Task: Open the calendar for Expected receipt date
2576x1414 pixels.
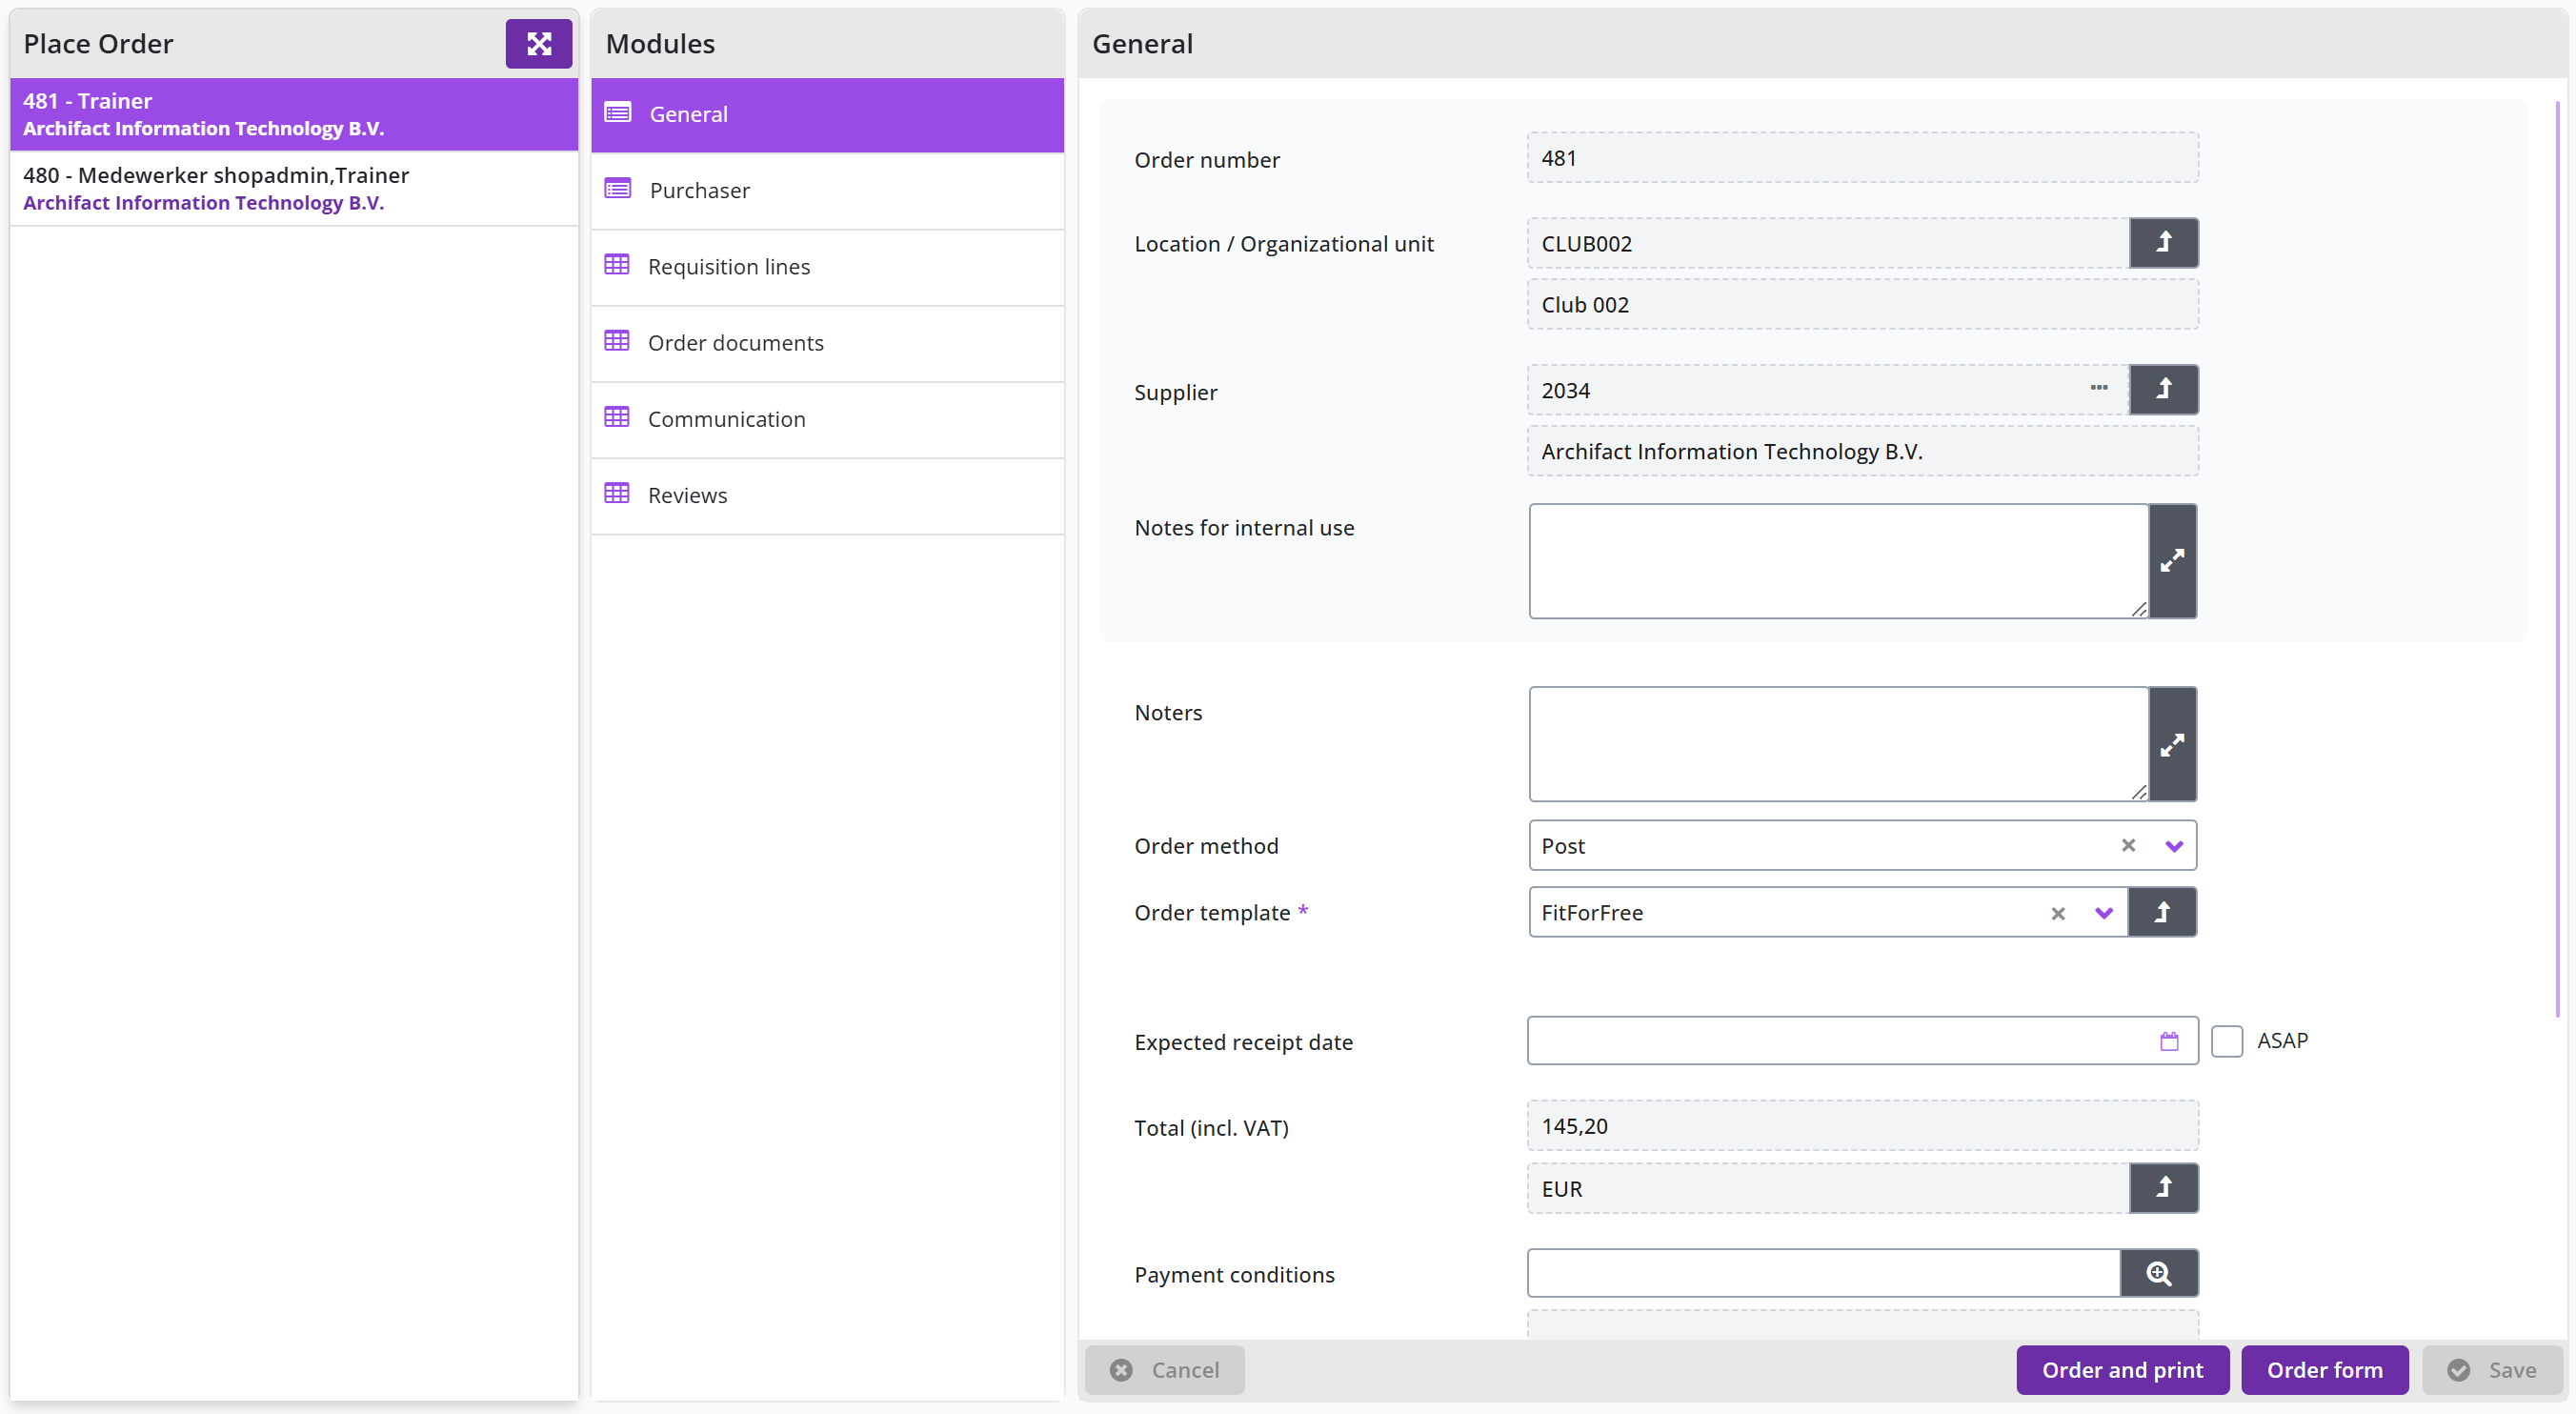Action: tap(2169, 1042)
